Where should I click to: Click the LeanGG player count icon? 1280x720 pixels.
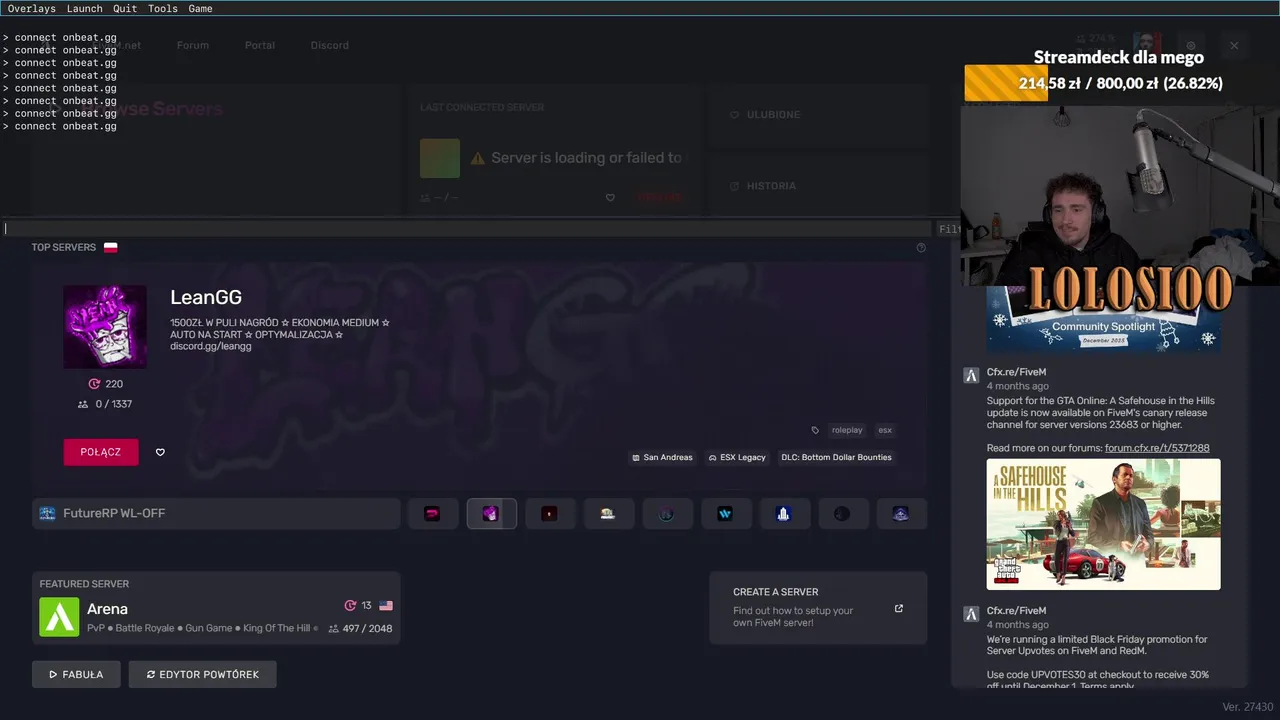pos(83,404)
